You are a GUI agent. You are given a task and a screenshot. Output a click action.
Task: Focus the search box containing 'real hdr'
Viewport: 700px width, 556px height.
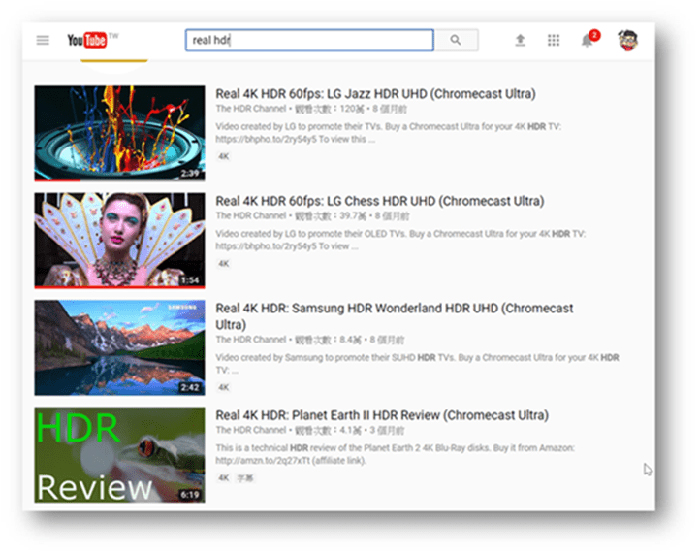309,40
